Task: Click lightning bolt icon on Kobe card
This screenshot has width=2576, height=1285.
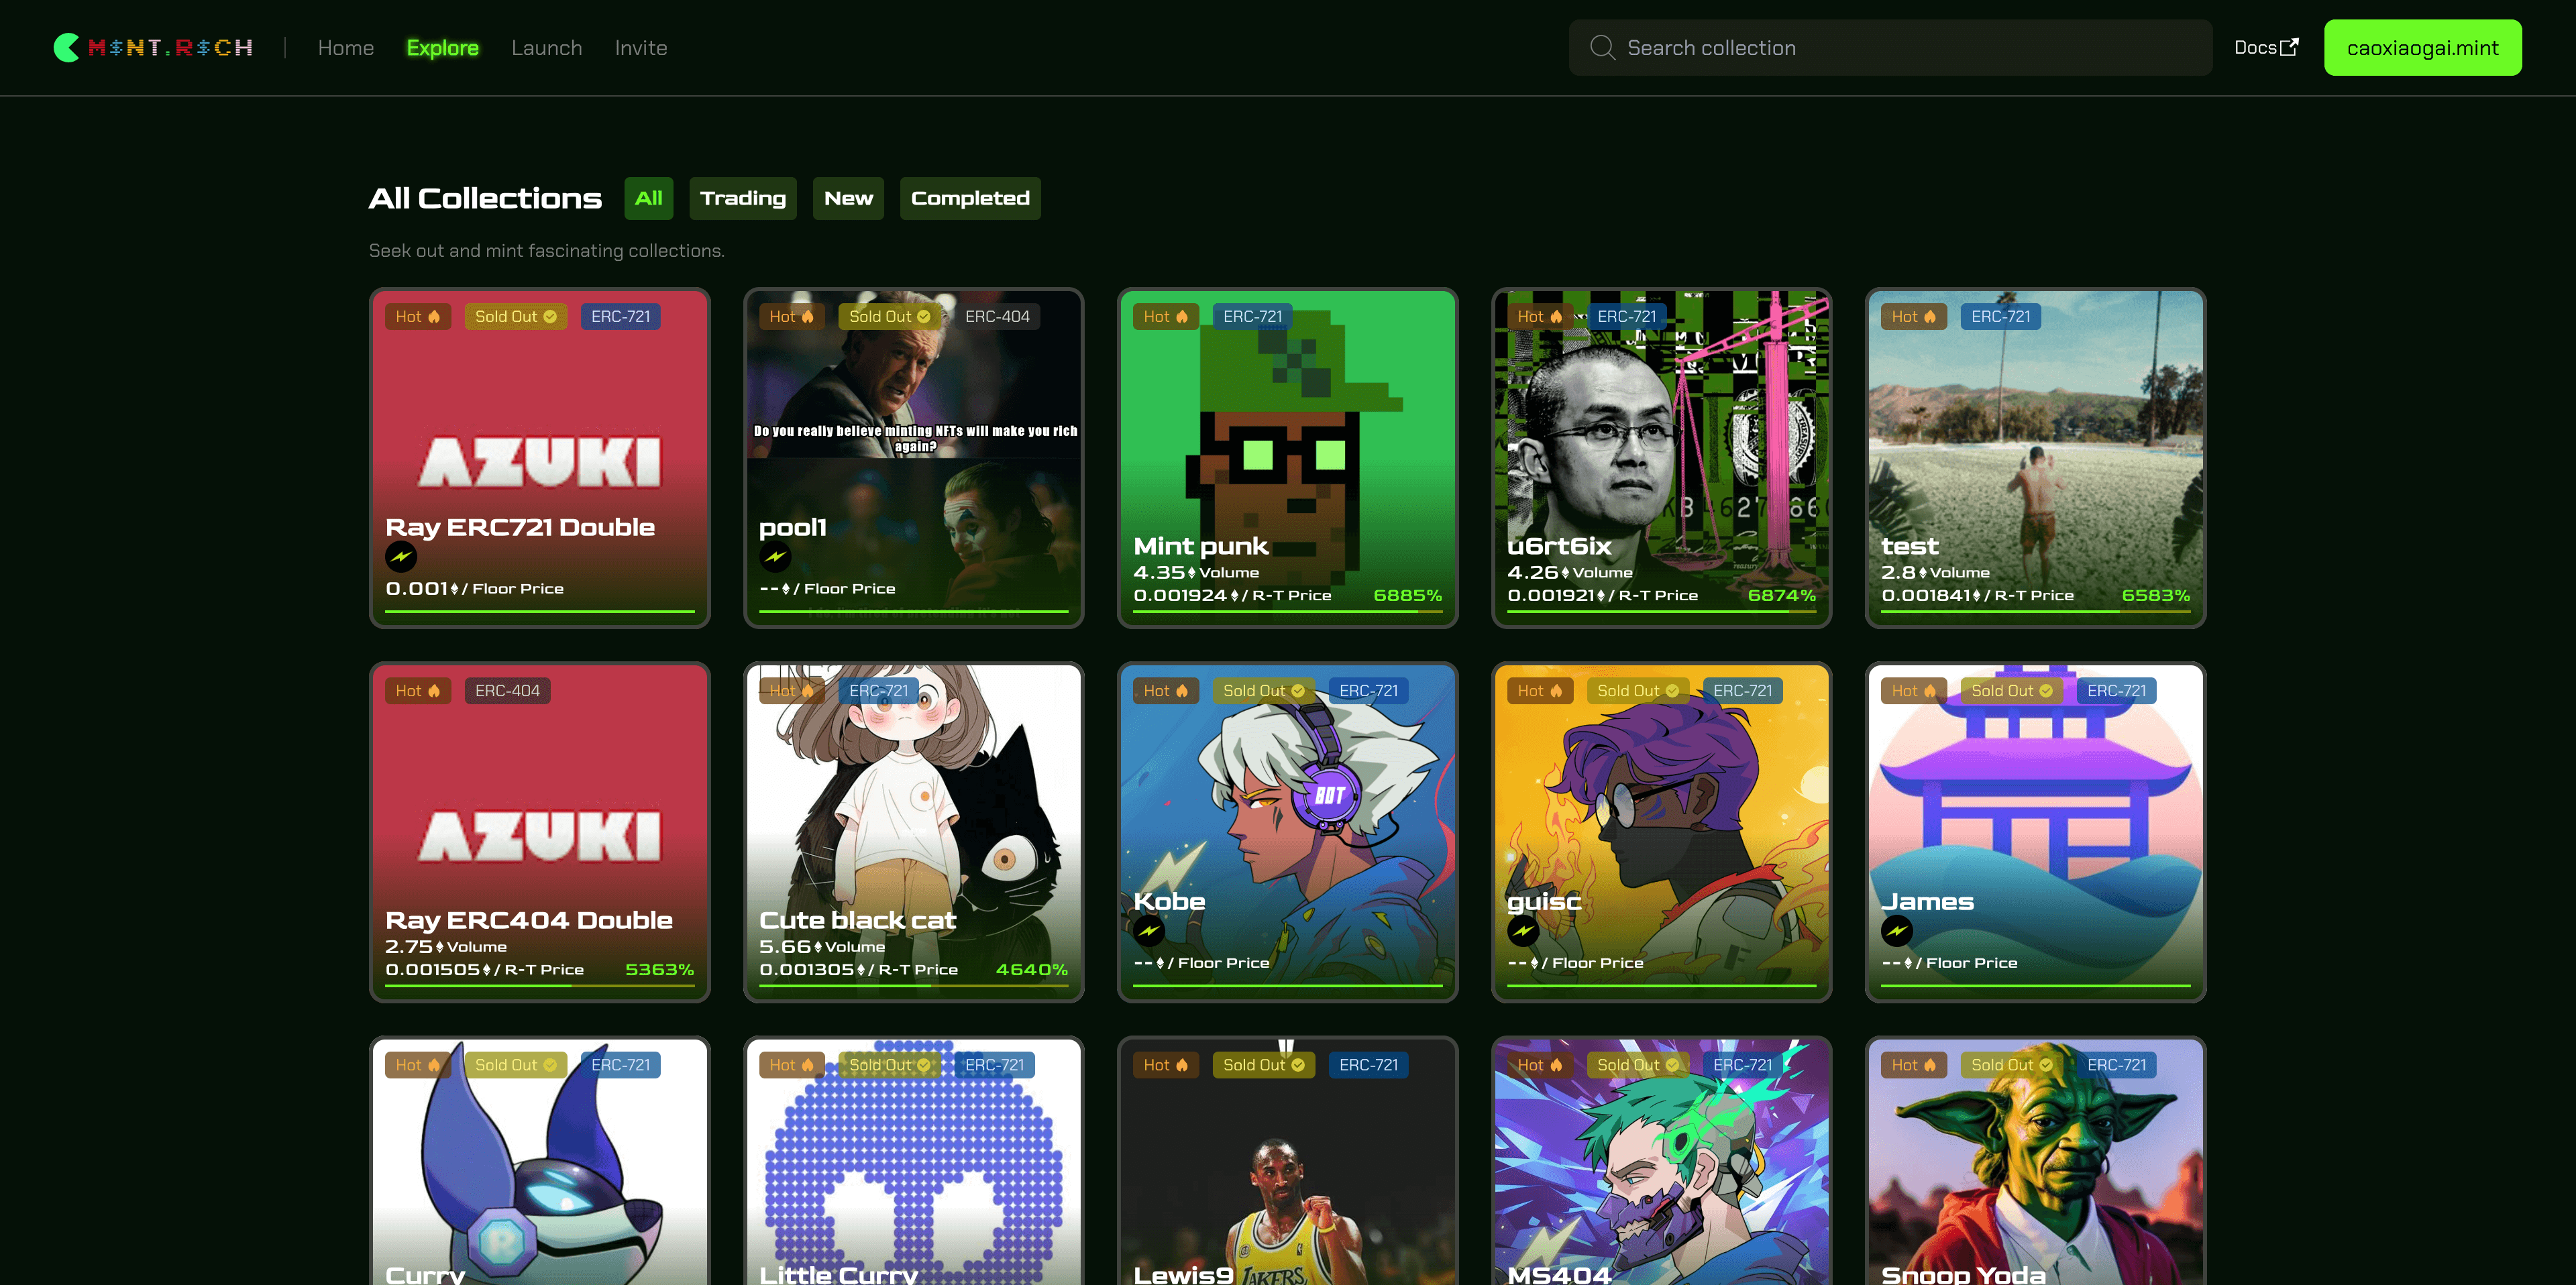Action: [1149, 931]
